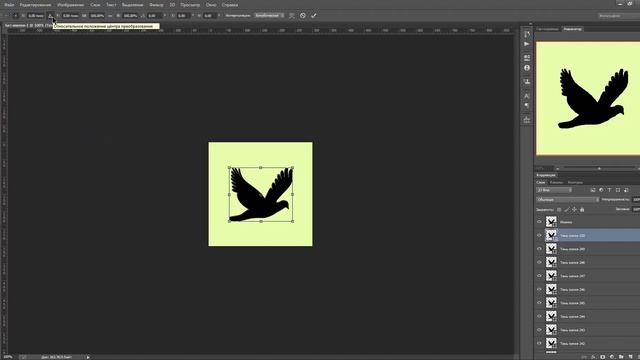
Task: Toggle lock position icon in Layers panel
Action: [x=575, y=209]
